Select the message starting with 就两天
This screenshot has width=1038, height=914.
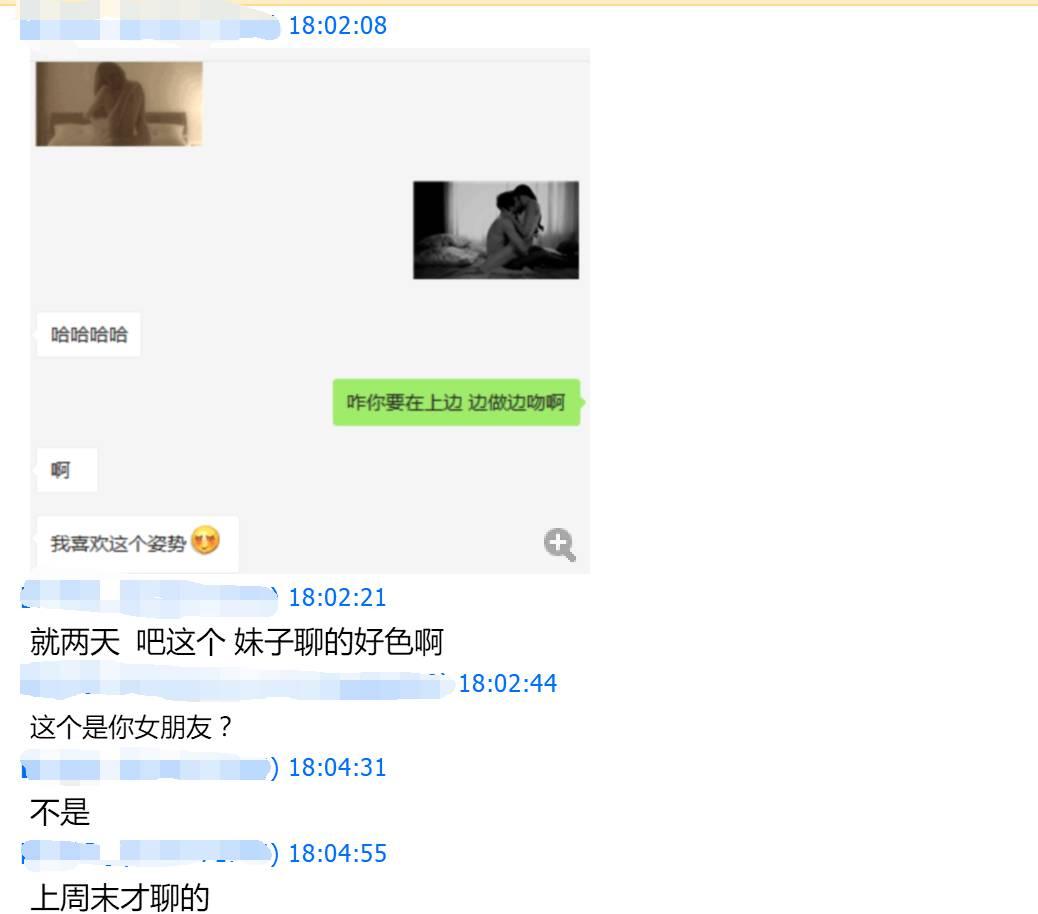coord(236,642)
